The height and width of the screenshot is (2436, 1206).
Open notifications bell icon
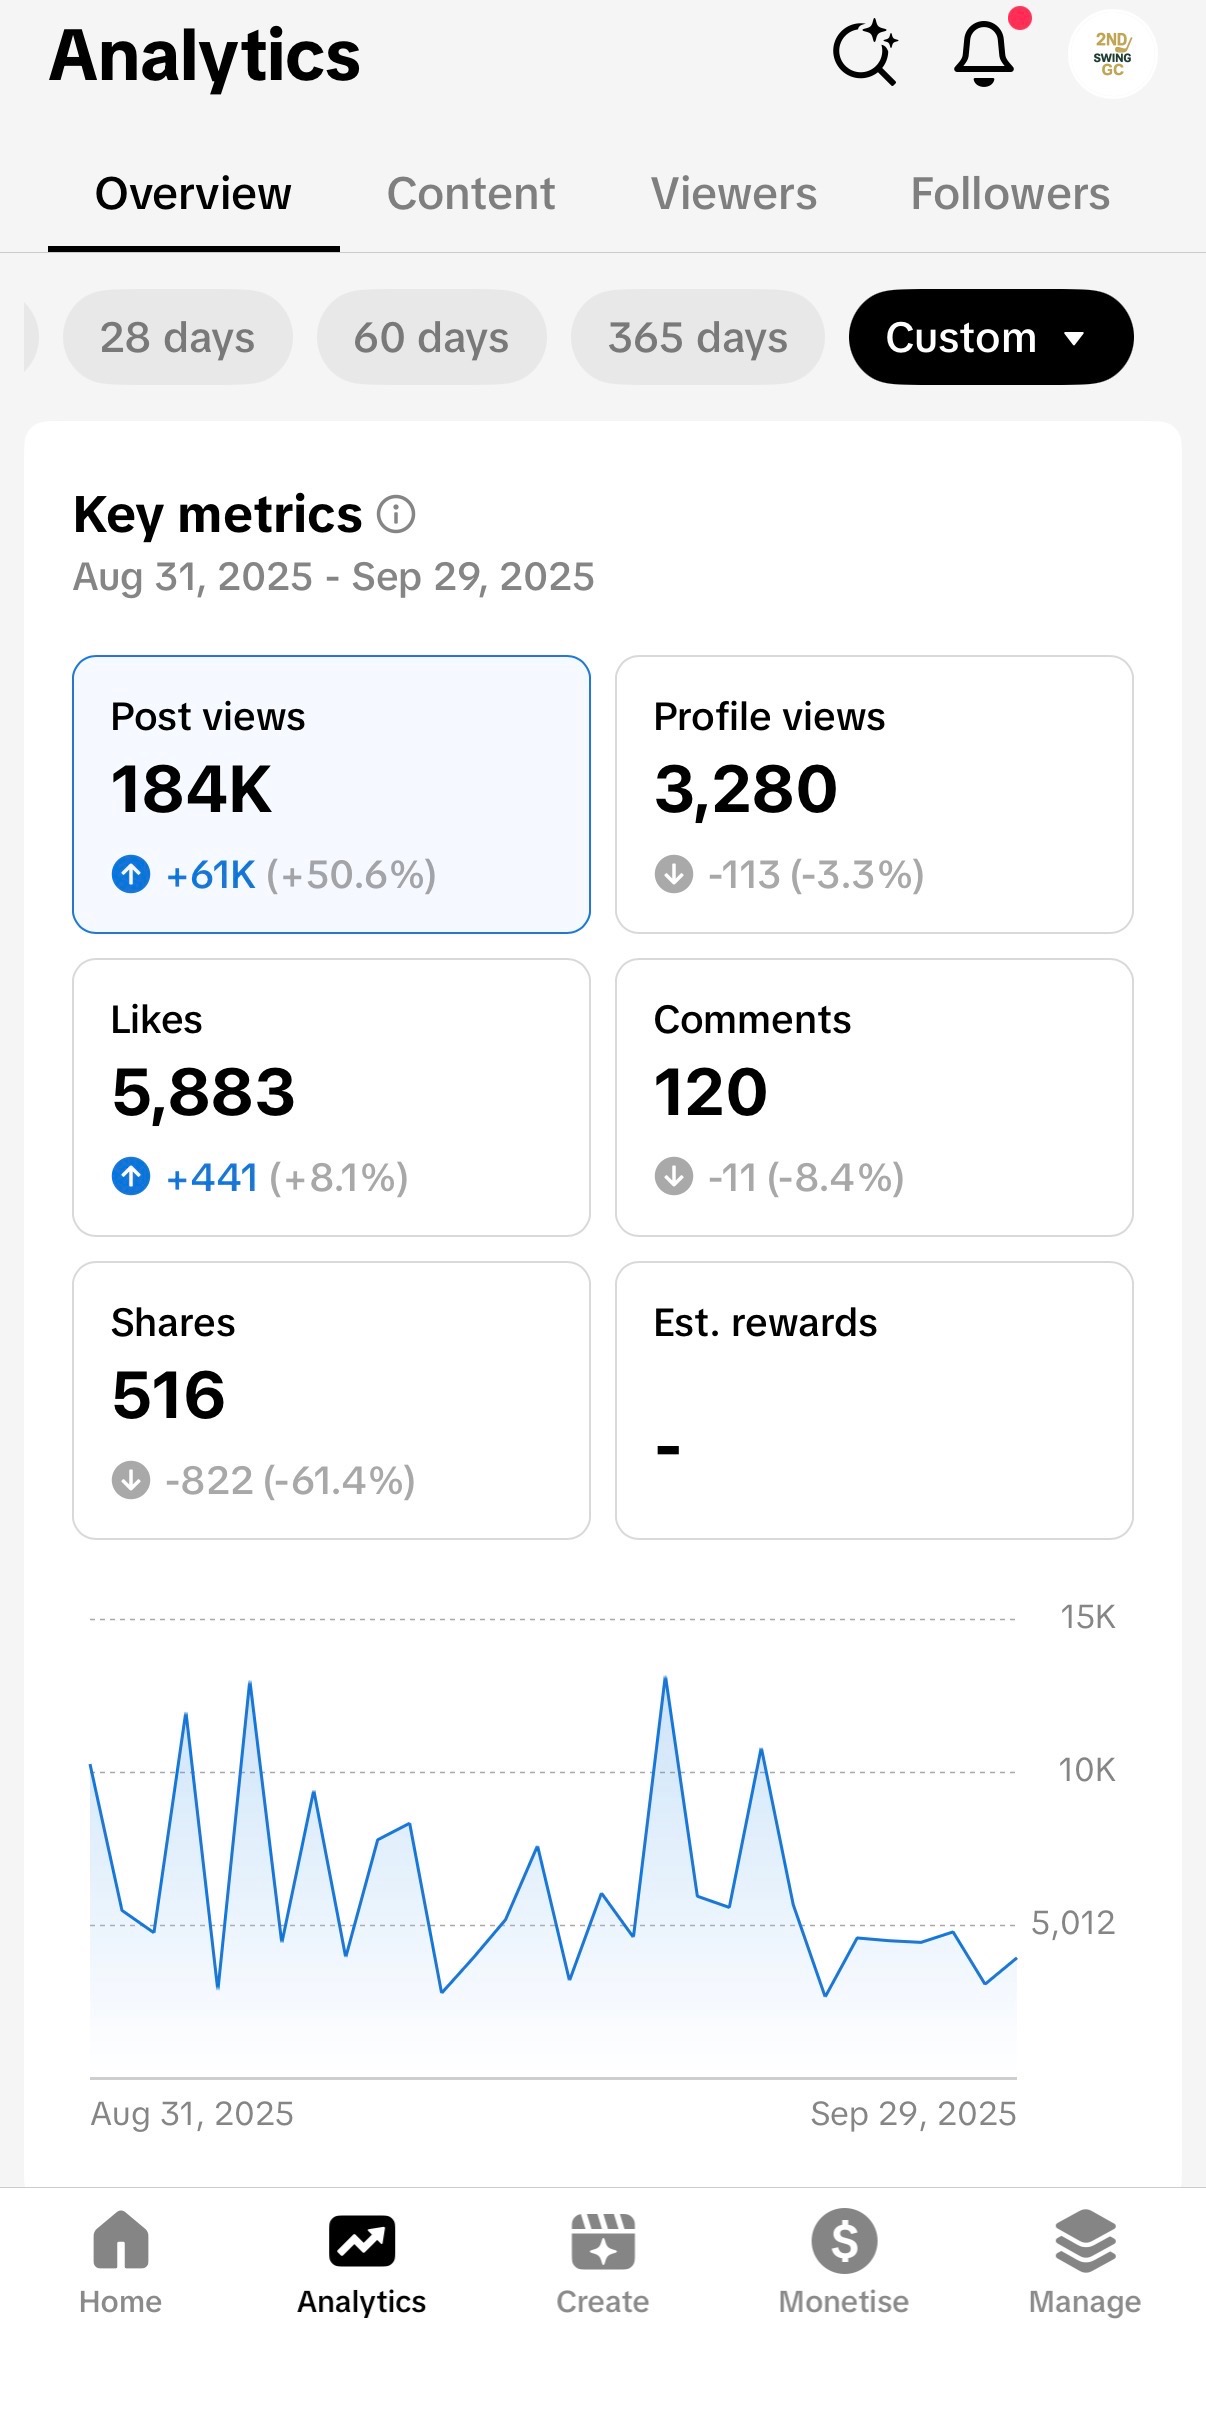point(985,53)
